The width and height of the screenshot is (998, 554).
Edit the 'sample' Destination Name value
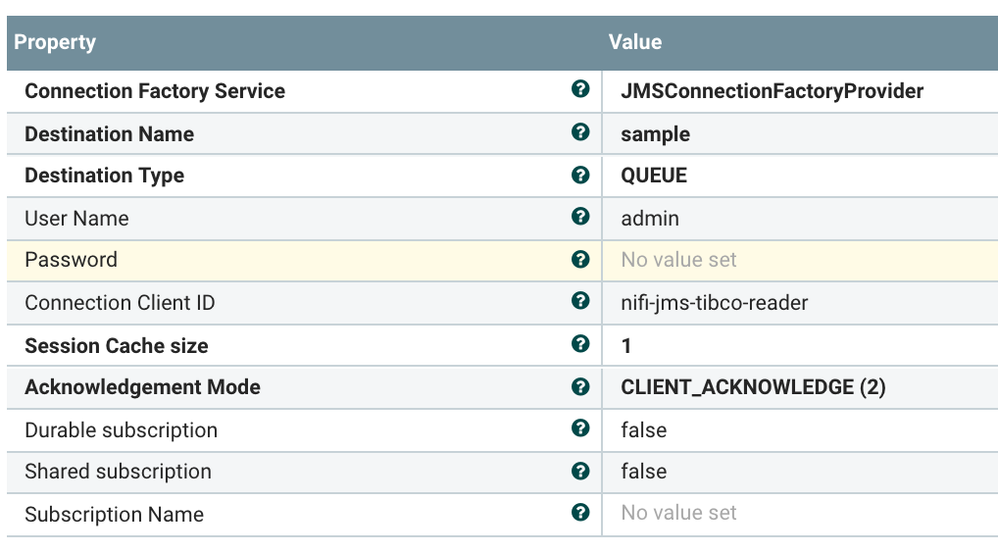[x=655, y=134]
